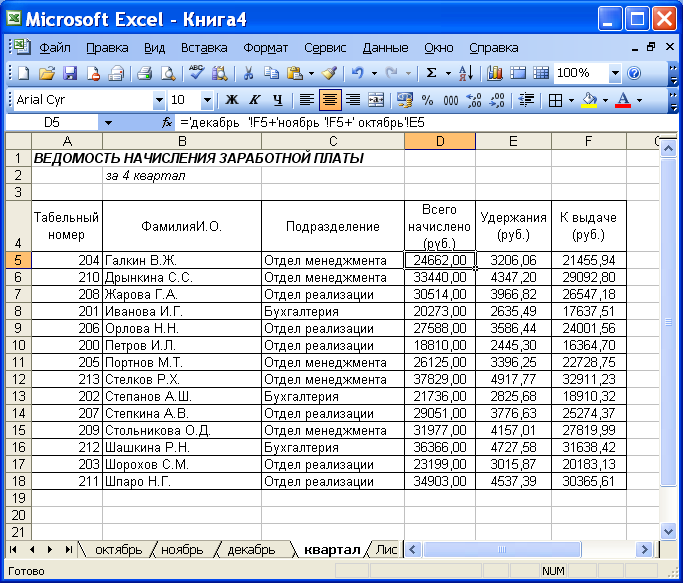Paste with the clipboard icon
Image resolution: width=683 pixels, height=583 pixels.
[x=295, y=73]
